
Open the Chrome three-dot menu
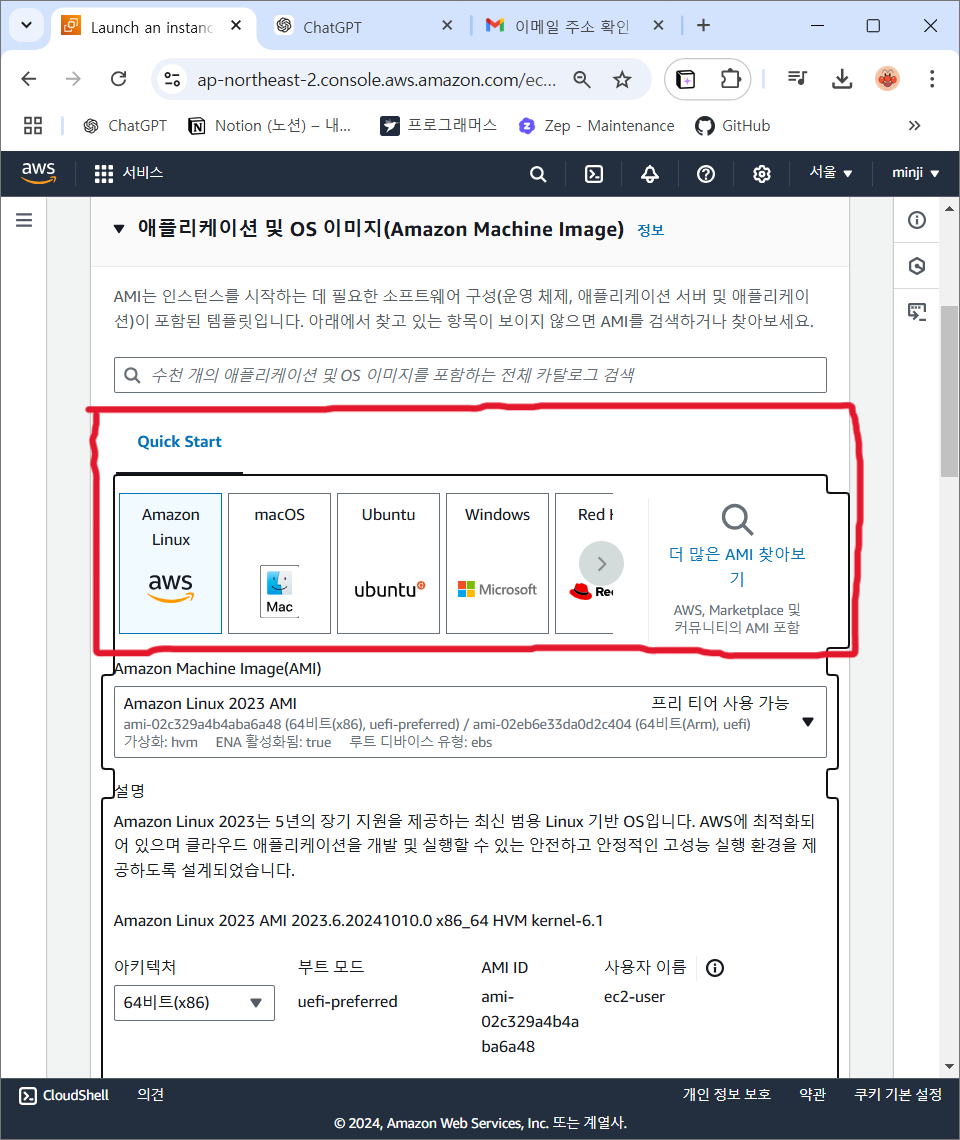pos(932,79)
